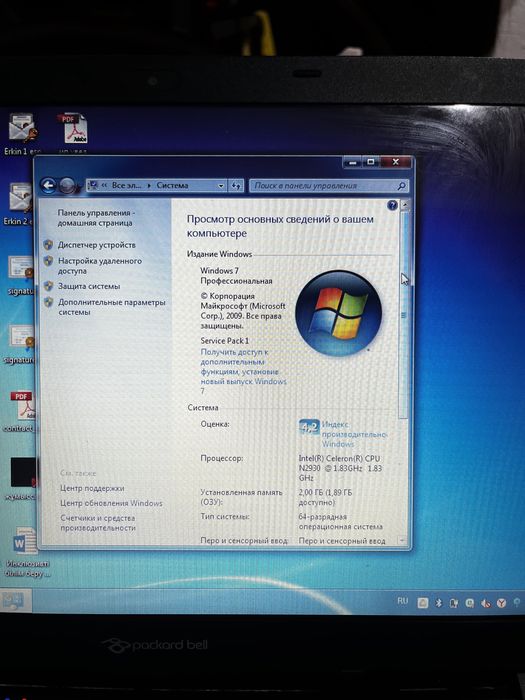Click the scrollbar down arrow in System window
The image size is (525, 700).
coord(403,541)
